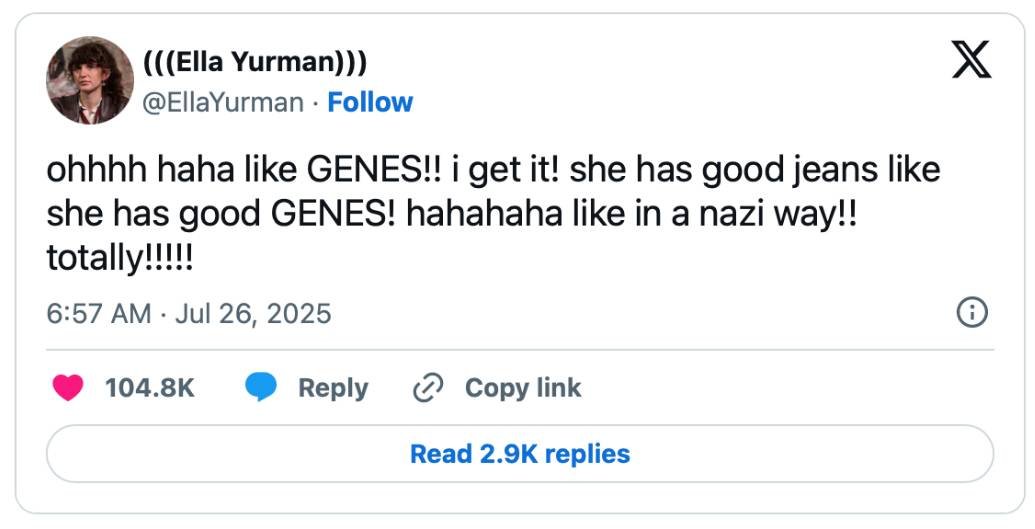Image resolution: width=1035 pixels, height=529 pixels.
Task: Click the 6:57 AM time in the timestamp
Action: pyautogui.click(x=98, y=314)
